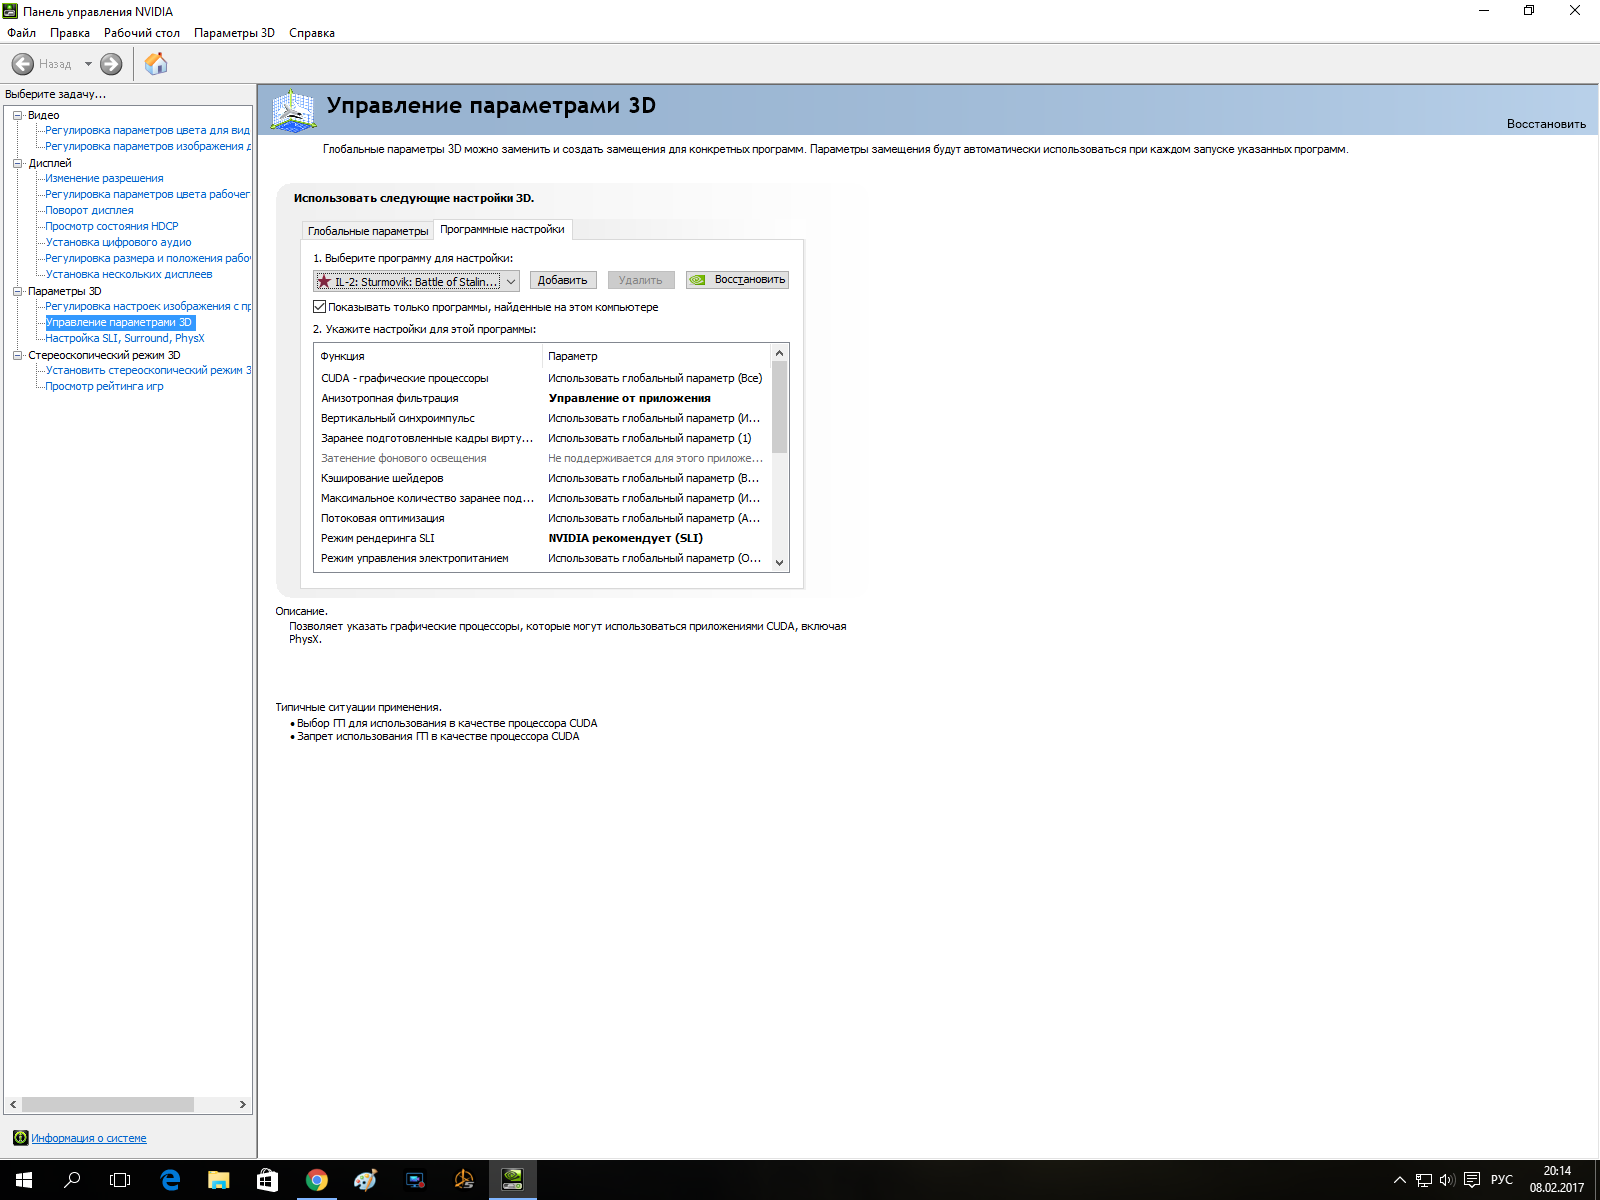Image resolution: width=1600 pixels, height=1200 pixels.
Task: Click the settings list vertical scrollbar thumb
Action: pos(780,408)
